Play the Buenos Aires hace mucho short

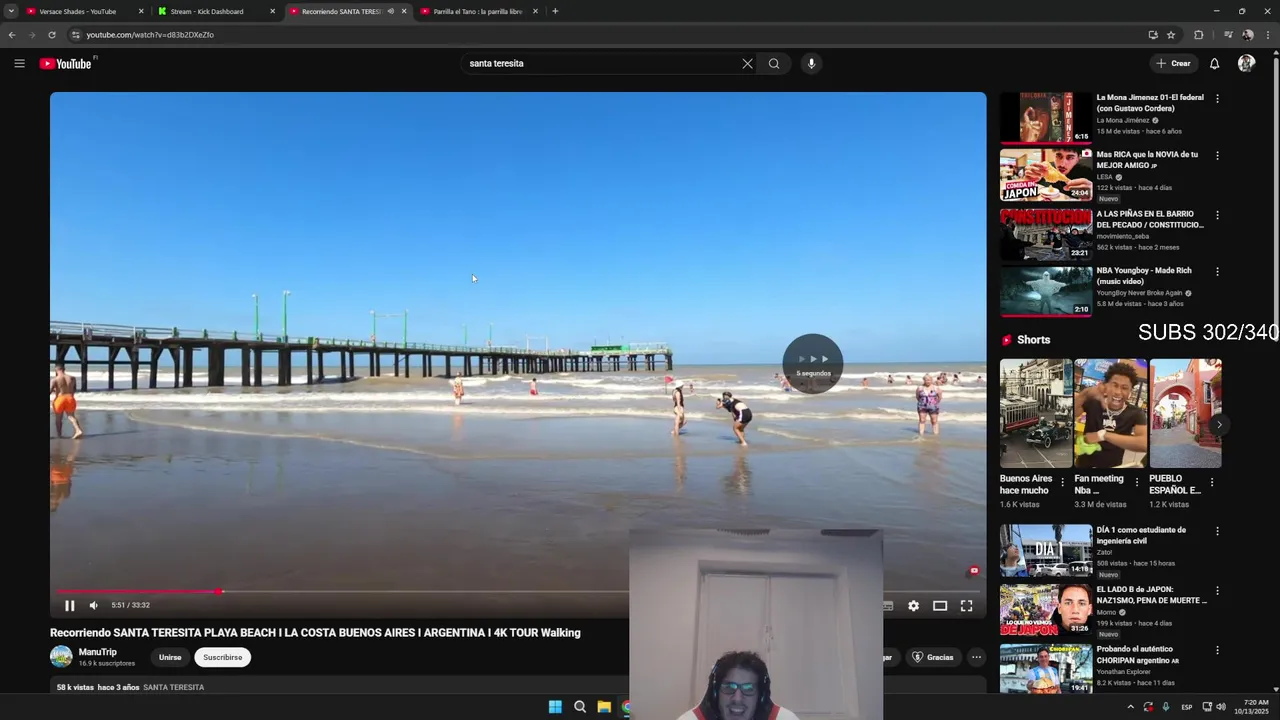[x=1036, y=413]
